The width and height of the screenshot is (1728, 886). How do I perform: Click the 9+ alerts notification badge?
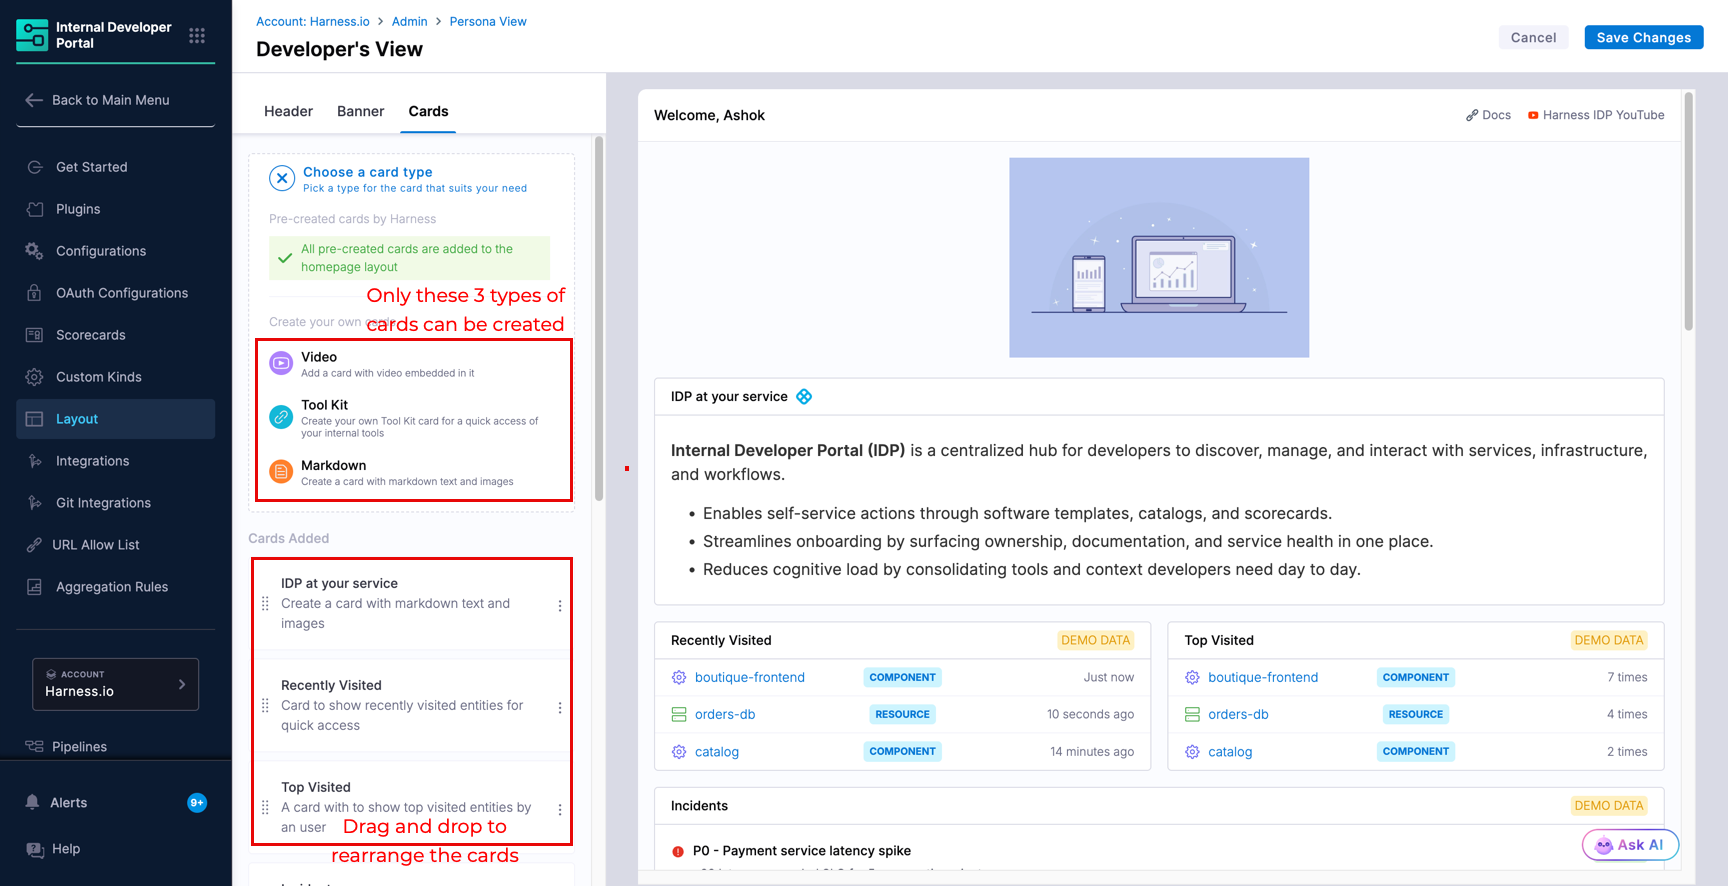(x=197, y=802)
